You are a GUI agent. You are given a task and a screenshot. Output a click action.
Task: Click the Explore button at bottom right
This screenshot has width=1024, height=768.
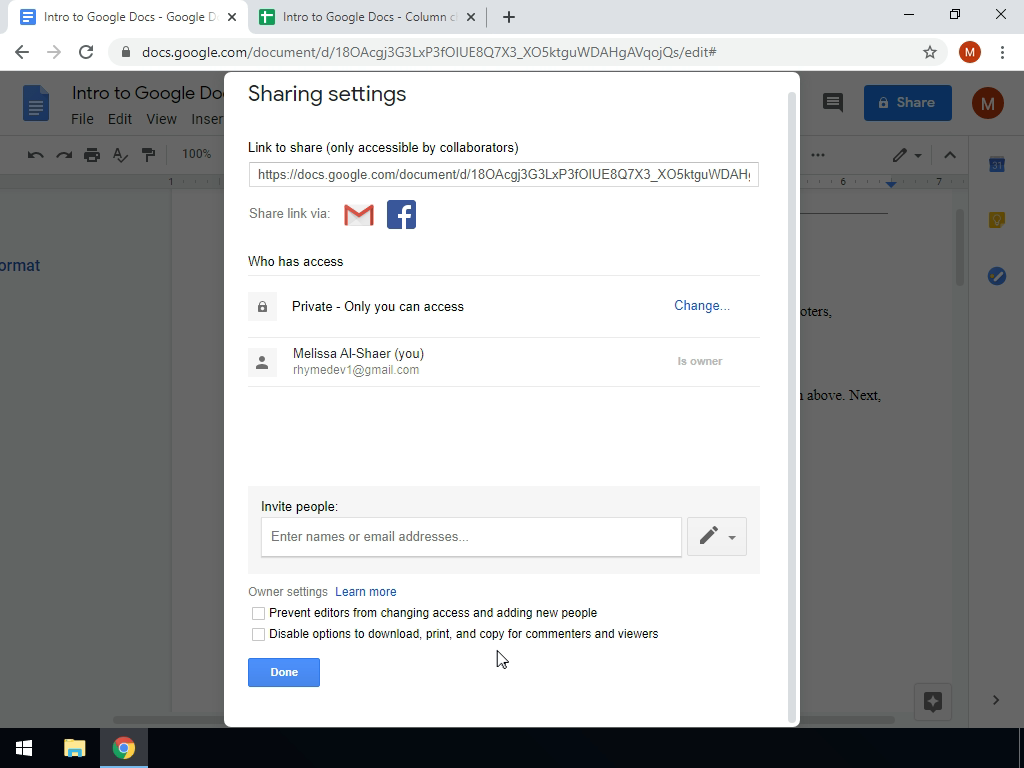(x=933, y=702)
